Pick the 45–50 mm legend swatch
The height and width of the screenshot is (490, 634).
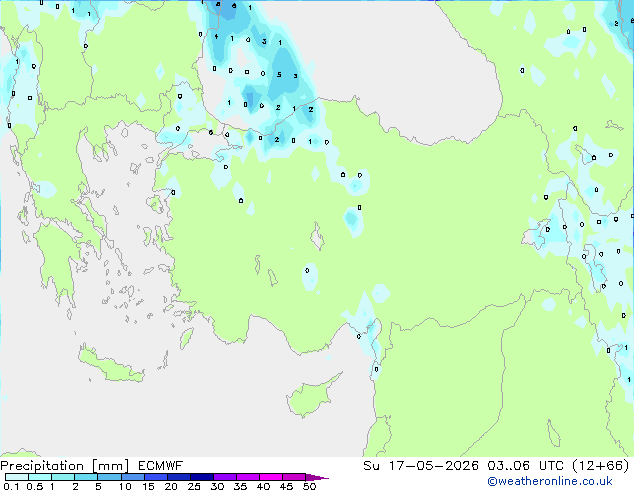tap(294, 477)
